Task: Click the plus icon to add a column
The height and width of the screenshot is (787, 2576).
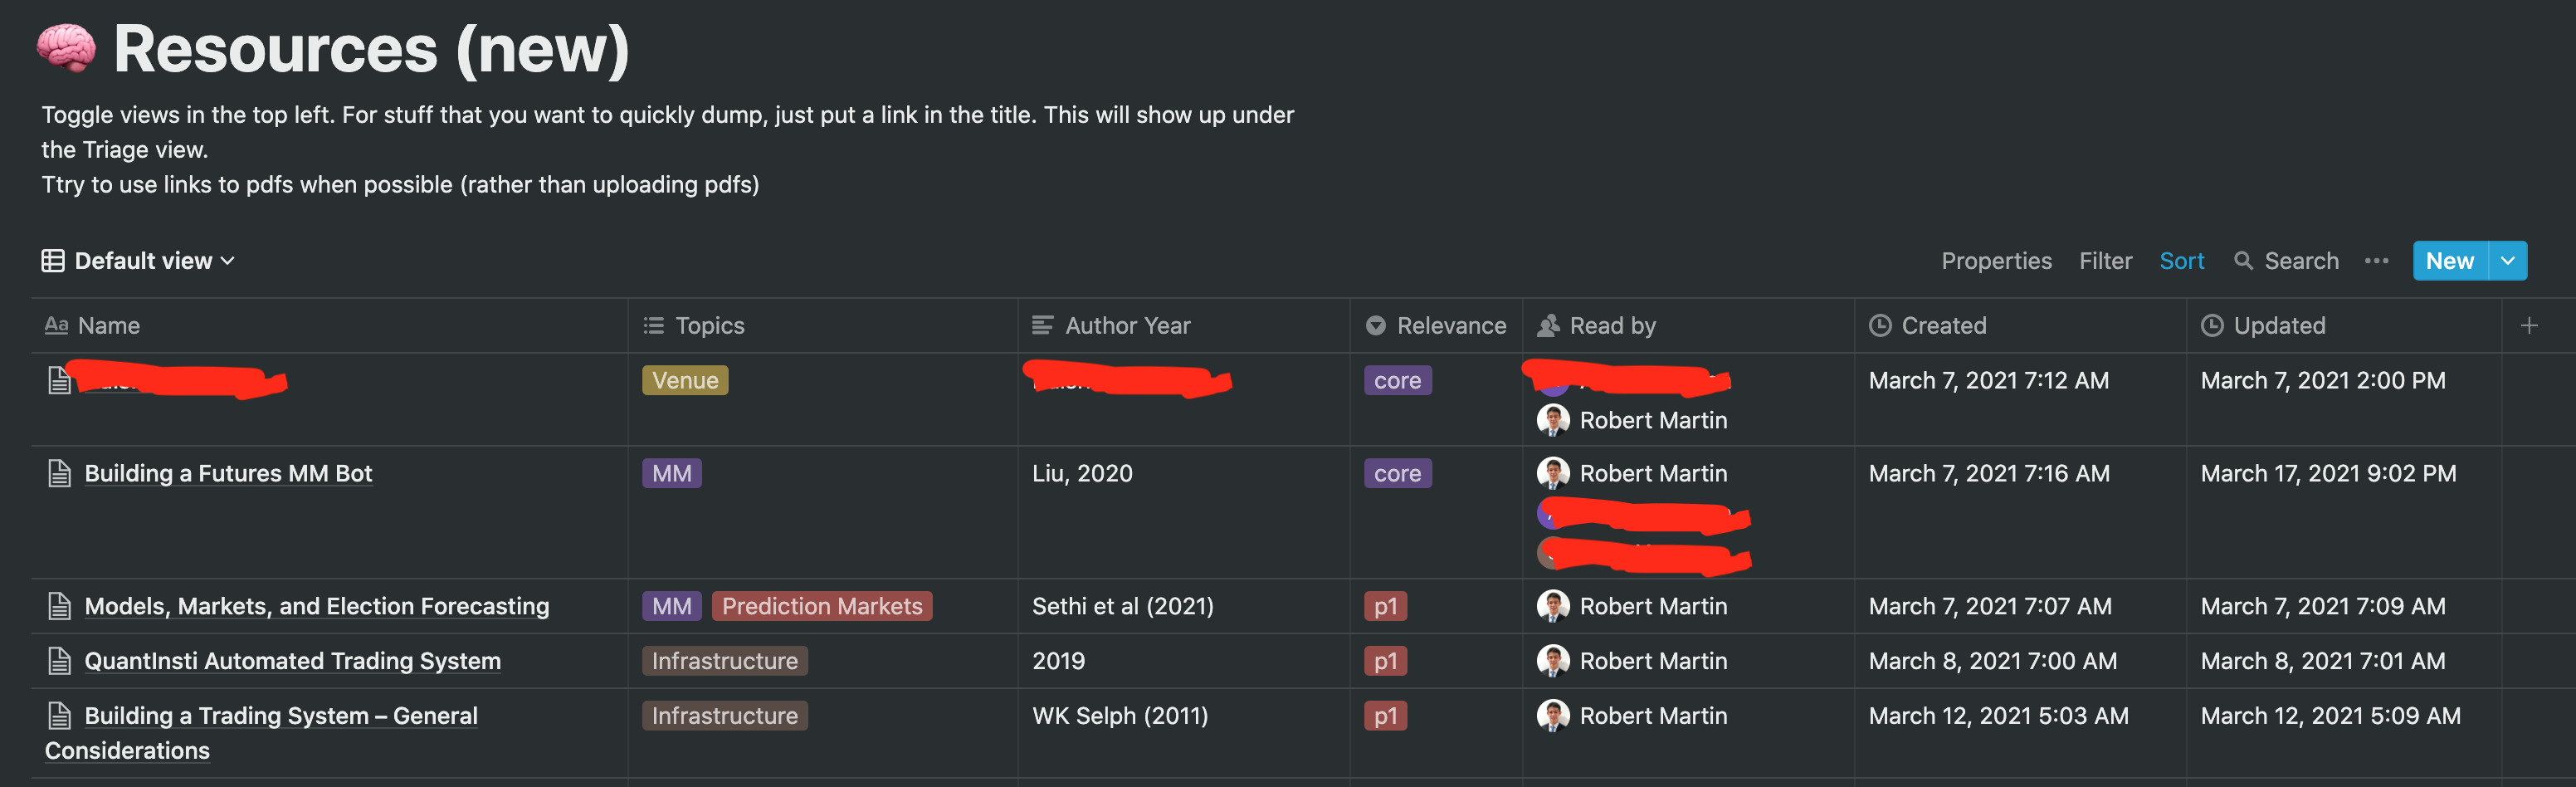Action: pos(2529,325)
